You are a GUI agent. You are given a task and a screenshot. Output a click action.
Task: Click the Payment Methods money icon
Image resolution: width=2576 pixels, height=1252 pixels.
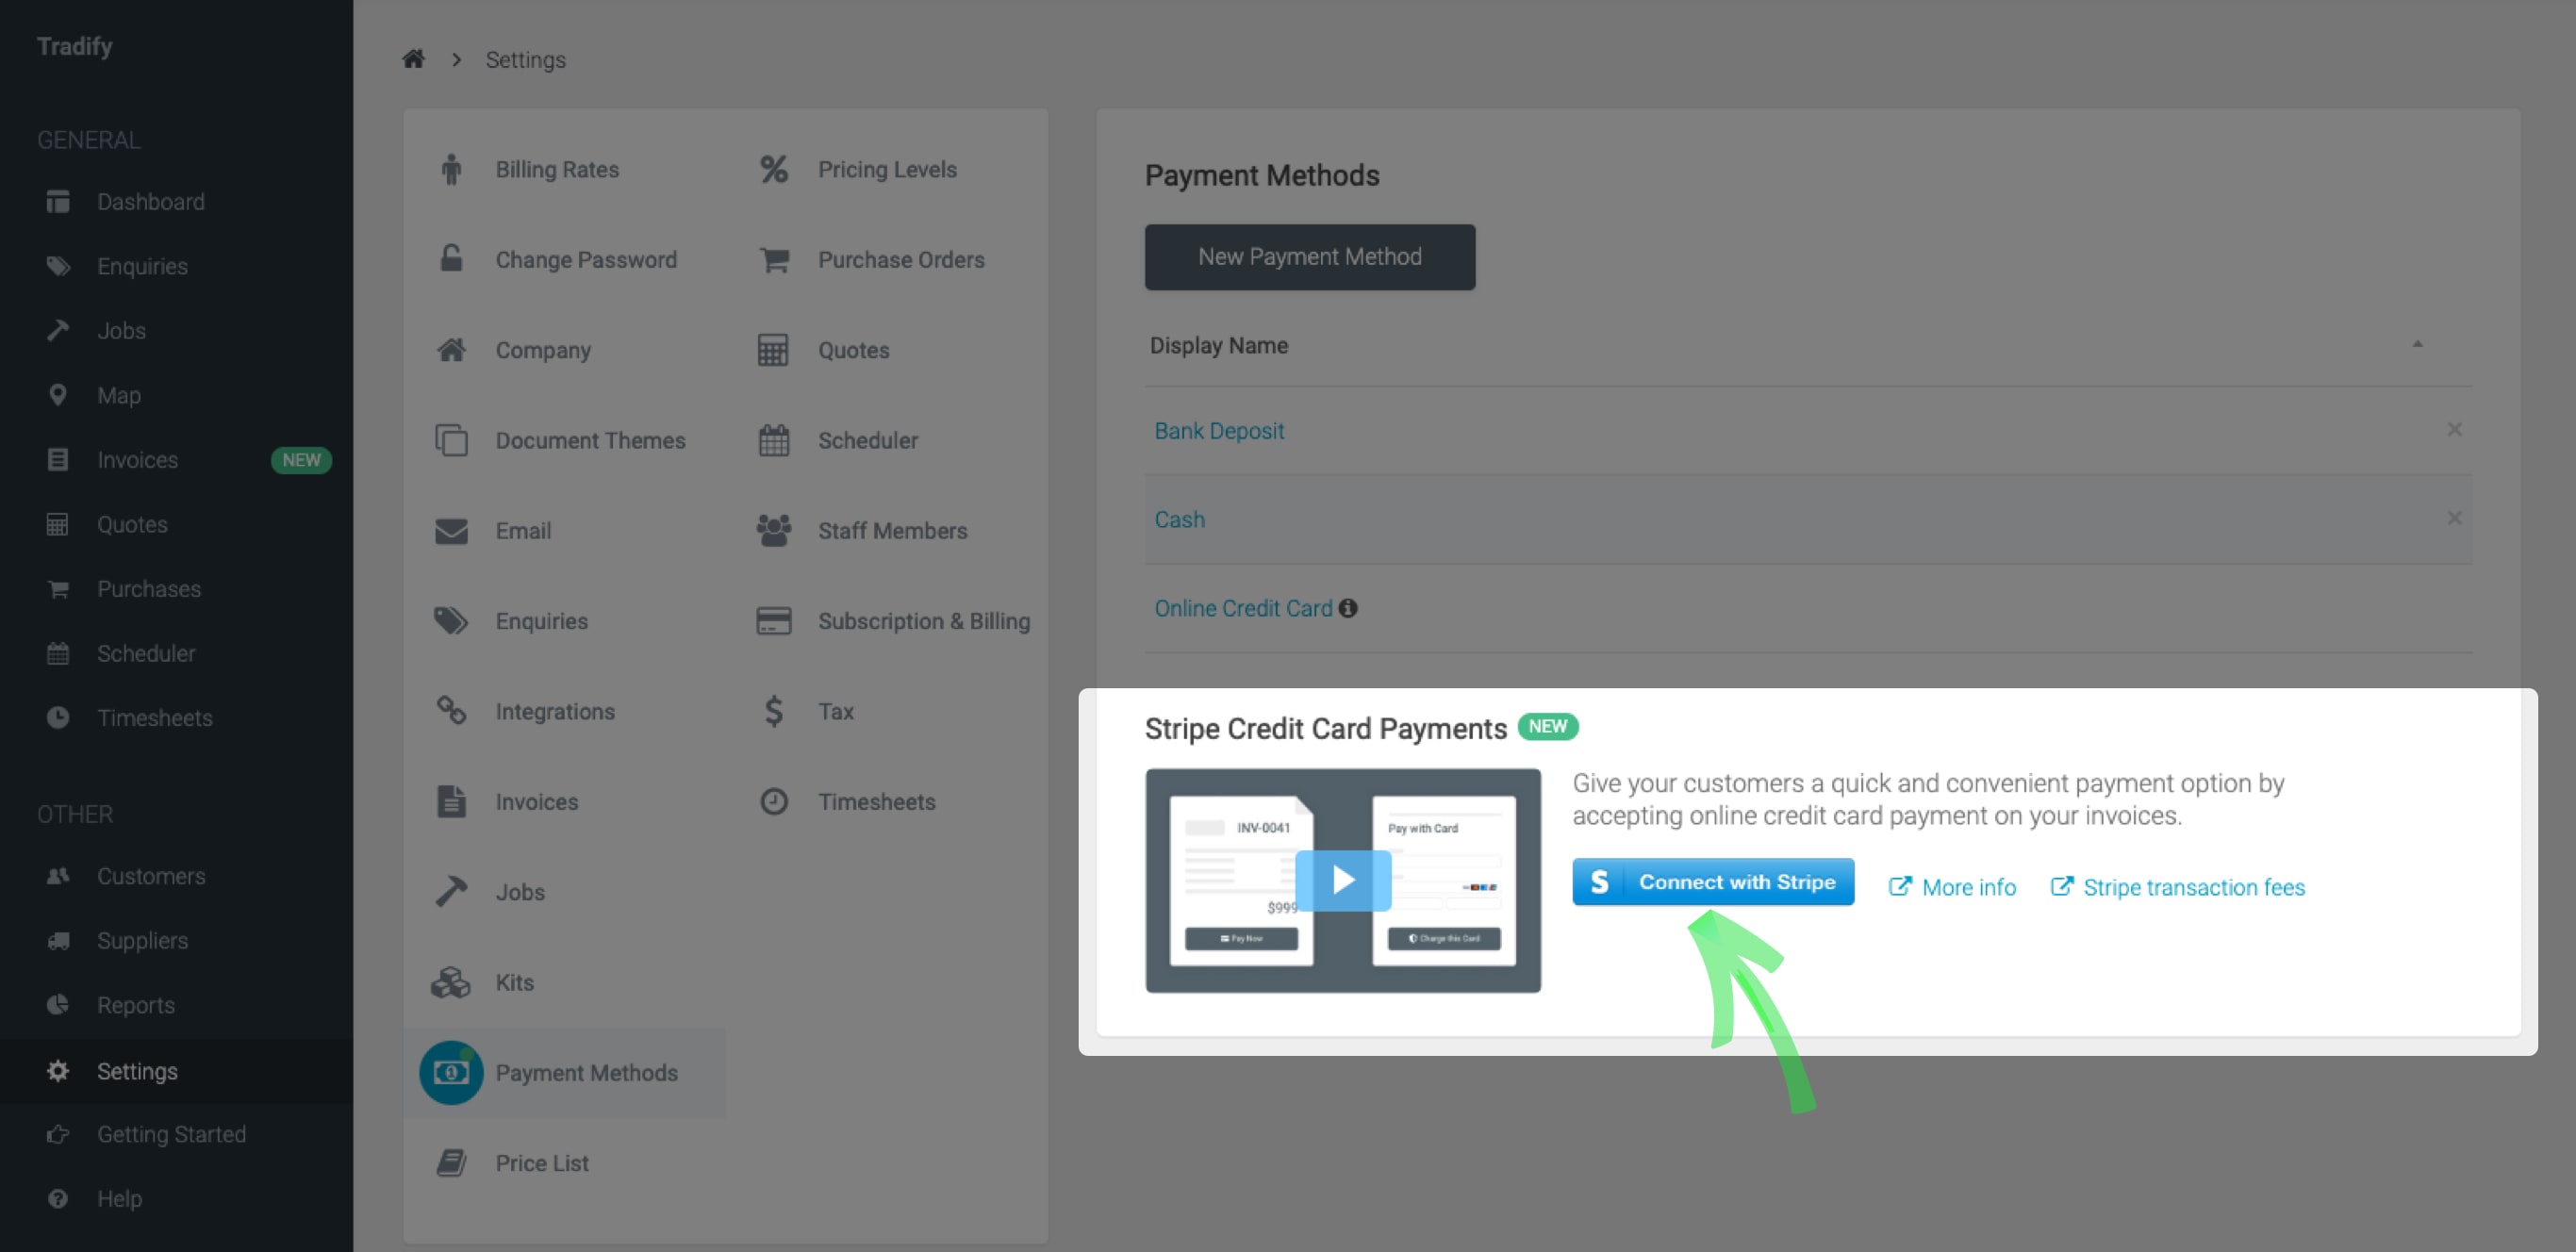[451, 1072]
